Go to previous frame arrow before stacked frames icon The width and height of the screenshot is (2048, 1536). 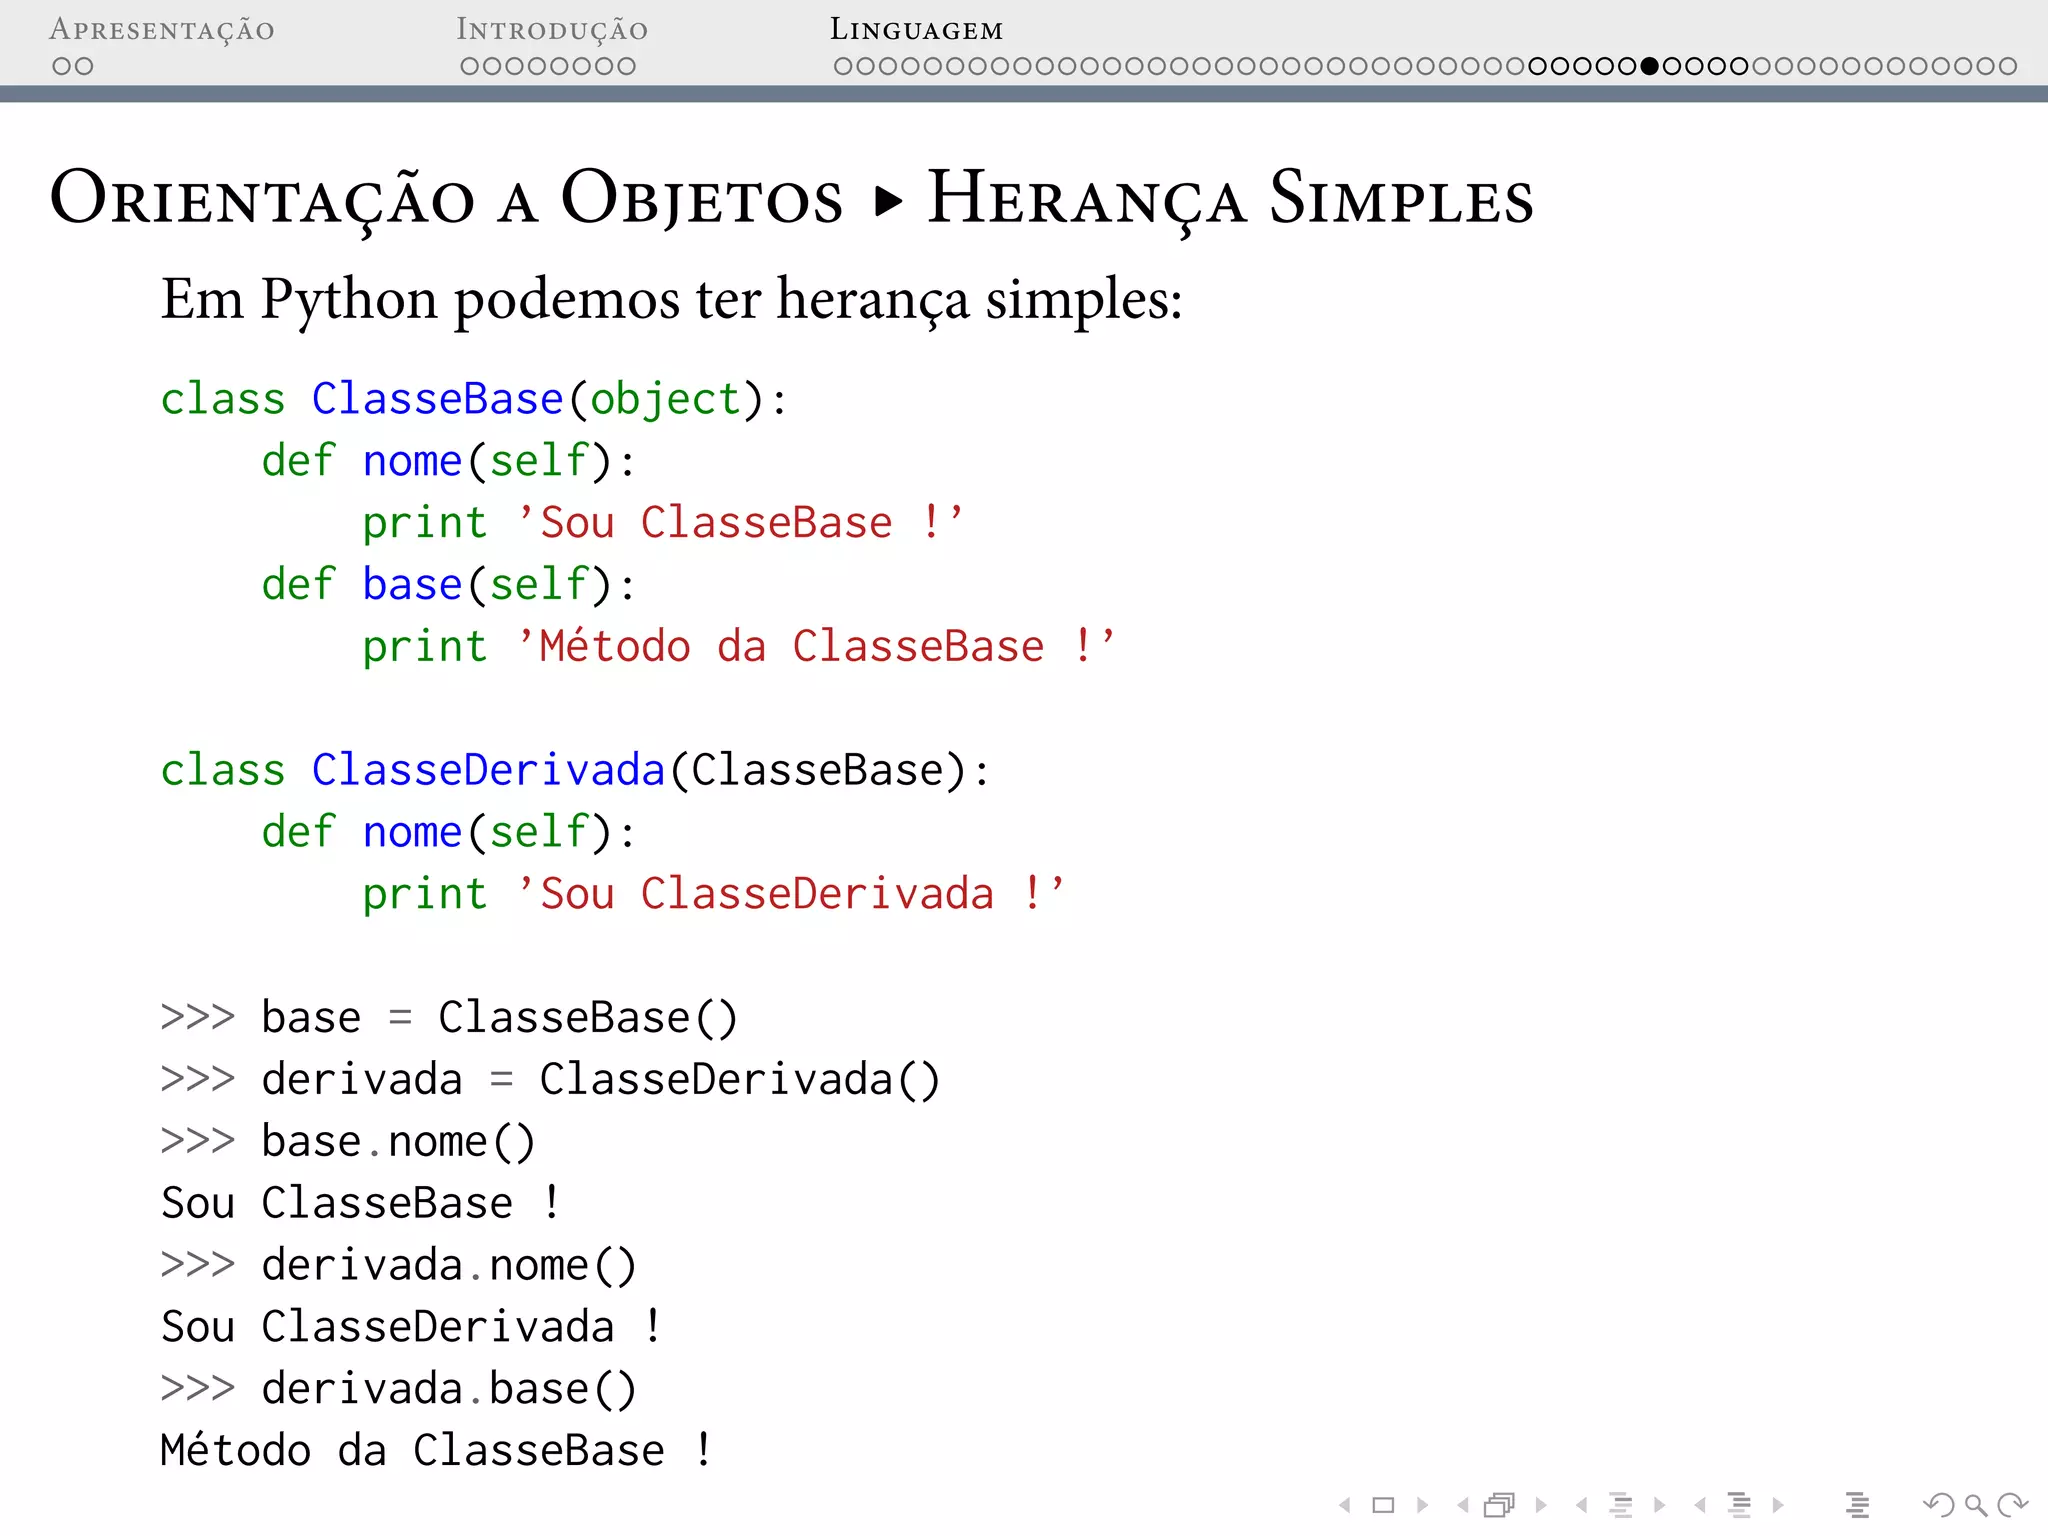click(1463, 1504)
